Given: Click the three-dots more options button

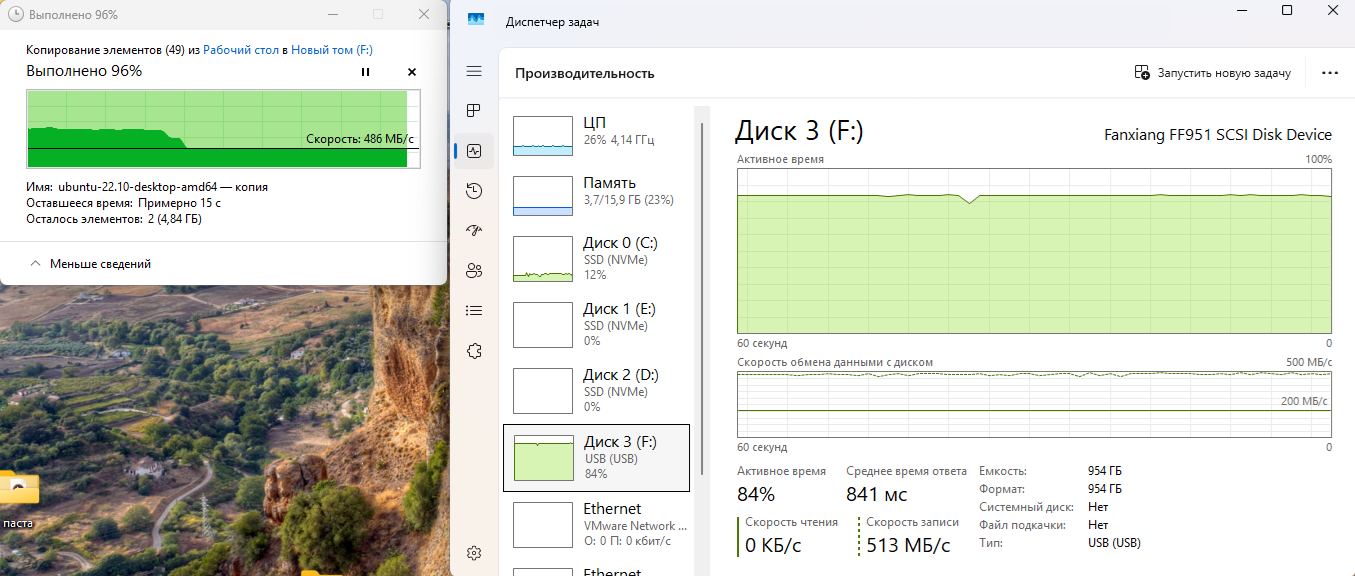Looking at the screenshot, I should click(1329, 73).
